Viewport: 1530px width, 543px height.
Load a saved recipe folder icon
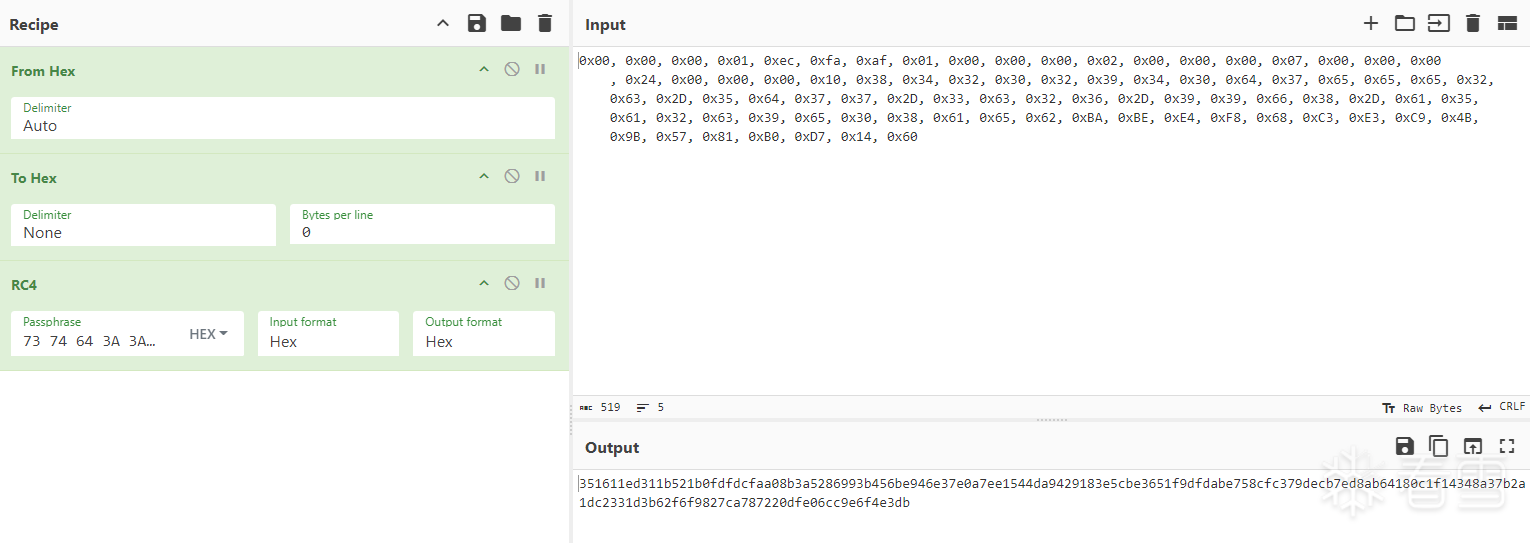tap(511, 24)
